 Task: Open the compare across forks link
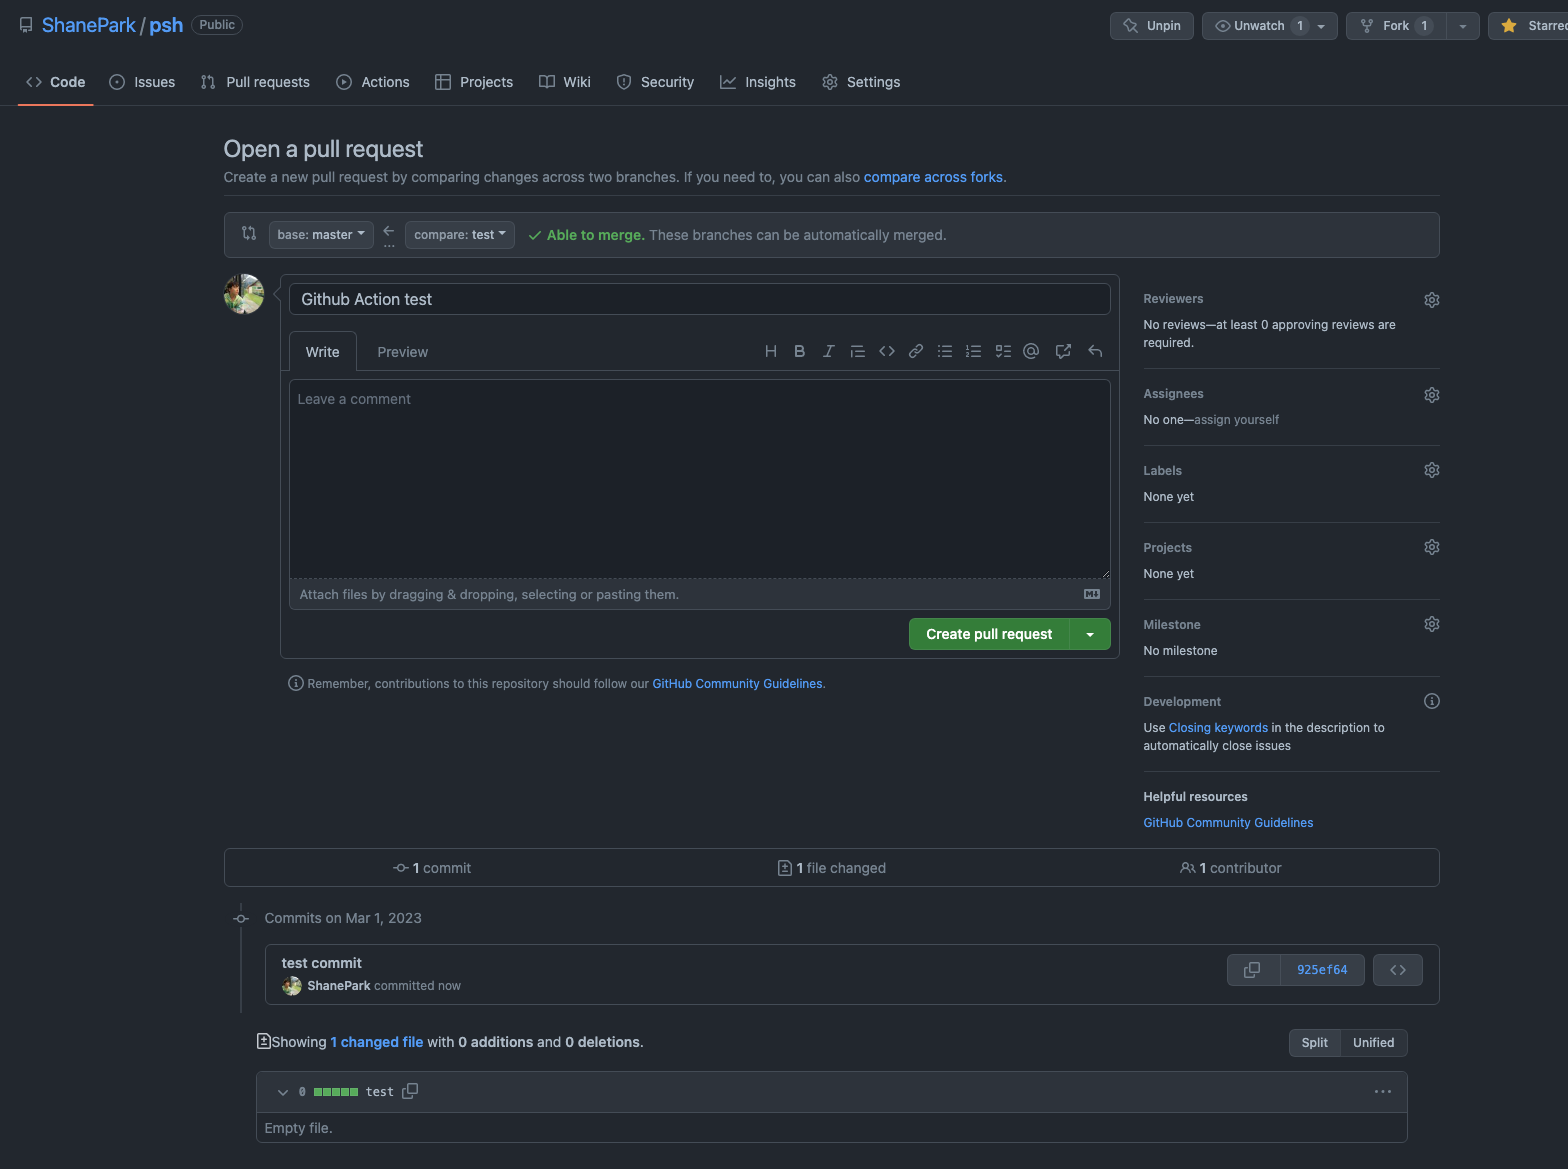(x=933, y=177)
